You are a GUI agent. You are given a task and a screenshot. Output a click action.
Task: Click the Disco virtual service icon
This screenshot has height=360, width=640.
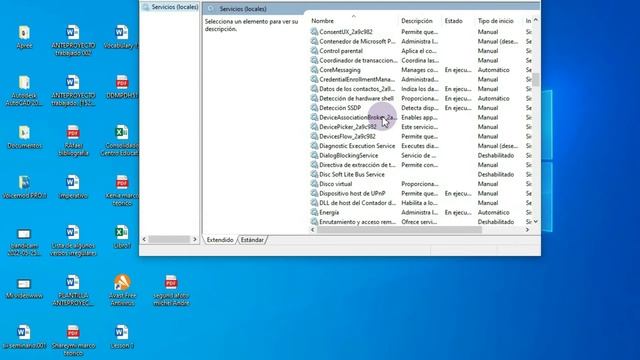click(x=314, y=184)
